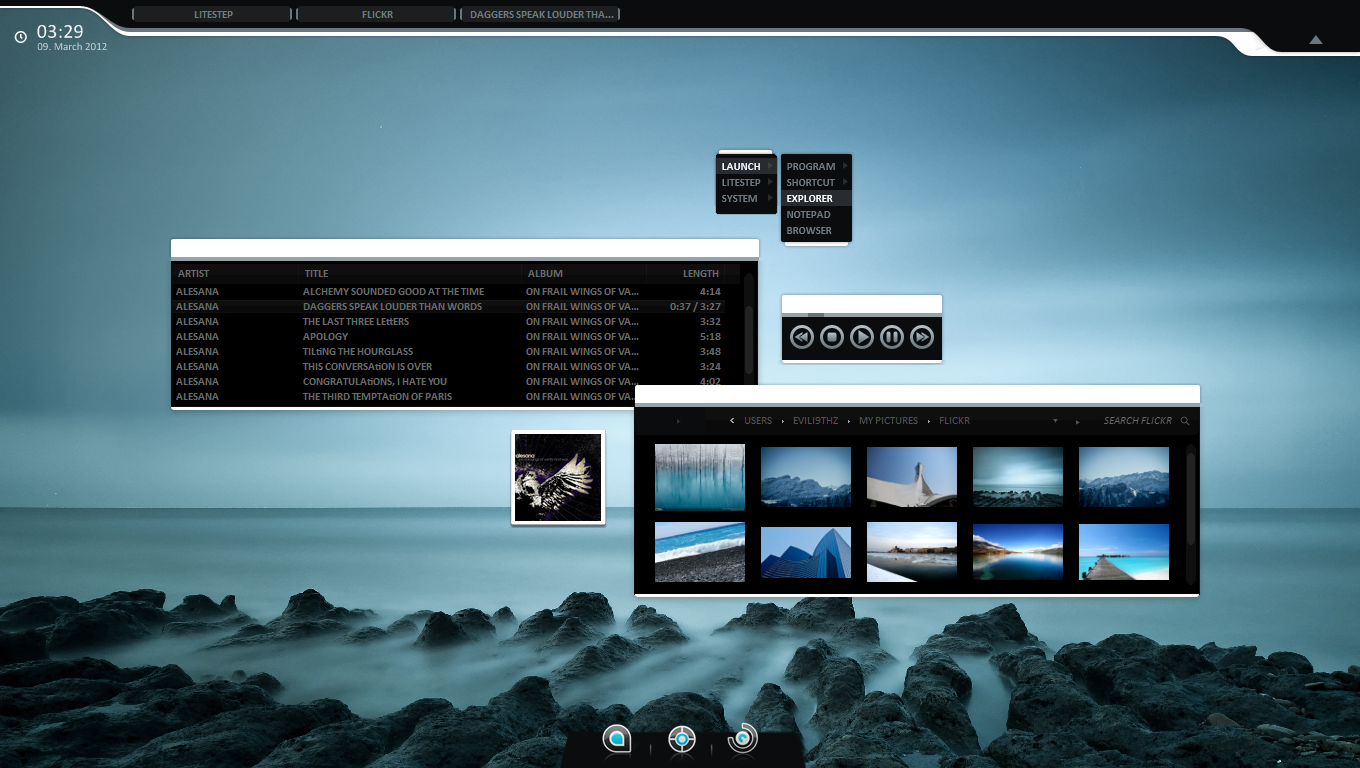Expand the LAUNCH submenu arrow
This screenshot has width=1360, height=768.
[770, 167]
